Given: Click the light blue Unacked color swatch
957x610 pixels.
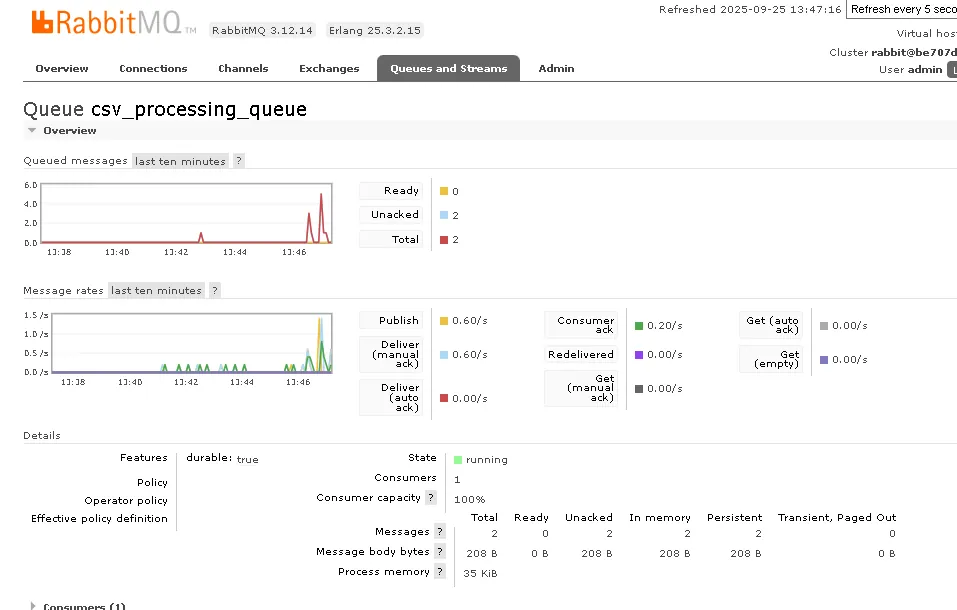Looking at the screenshot, I should point(444,215).
